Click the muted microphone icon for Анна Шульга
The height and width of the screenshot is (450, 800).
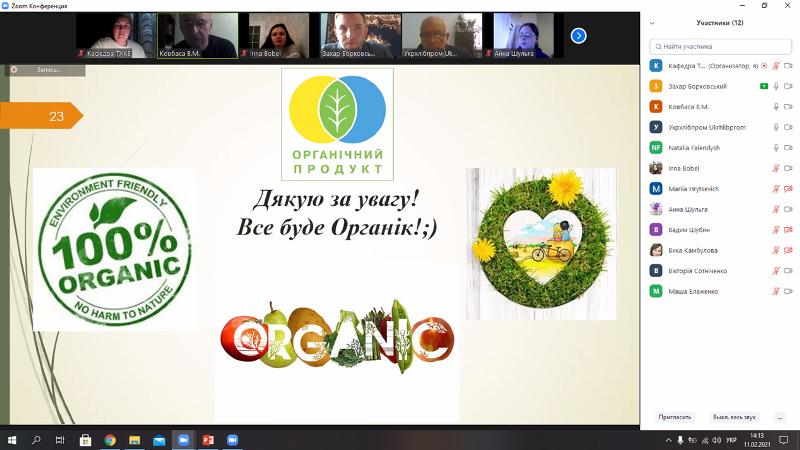click(x=776, y=209)
